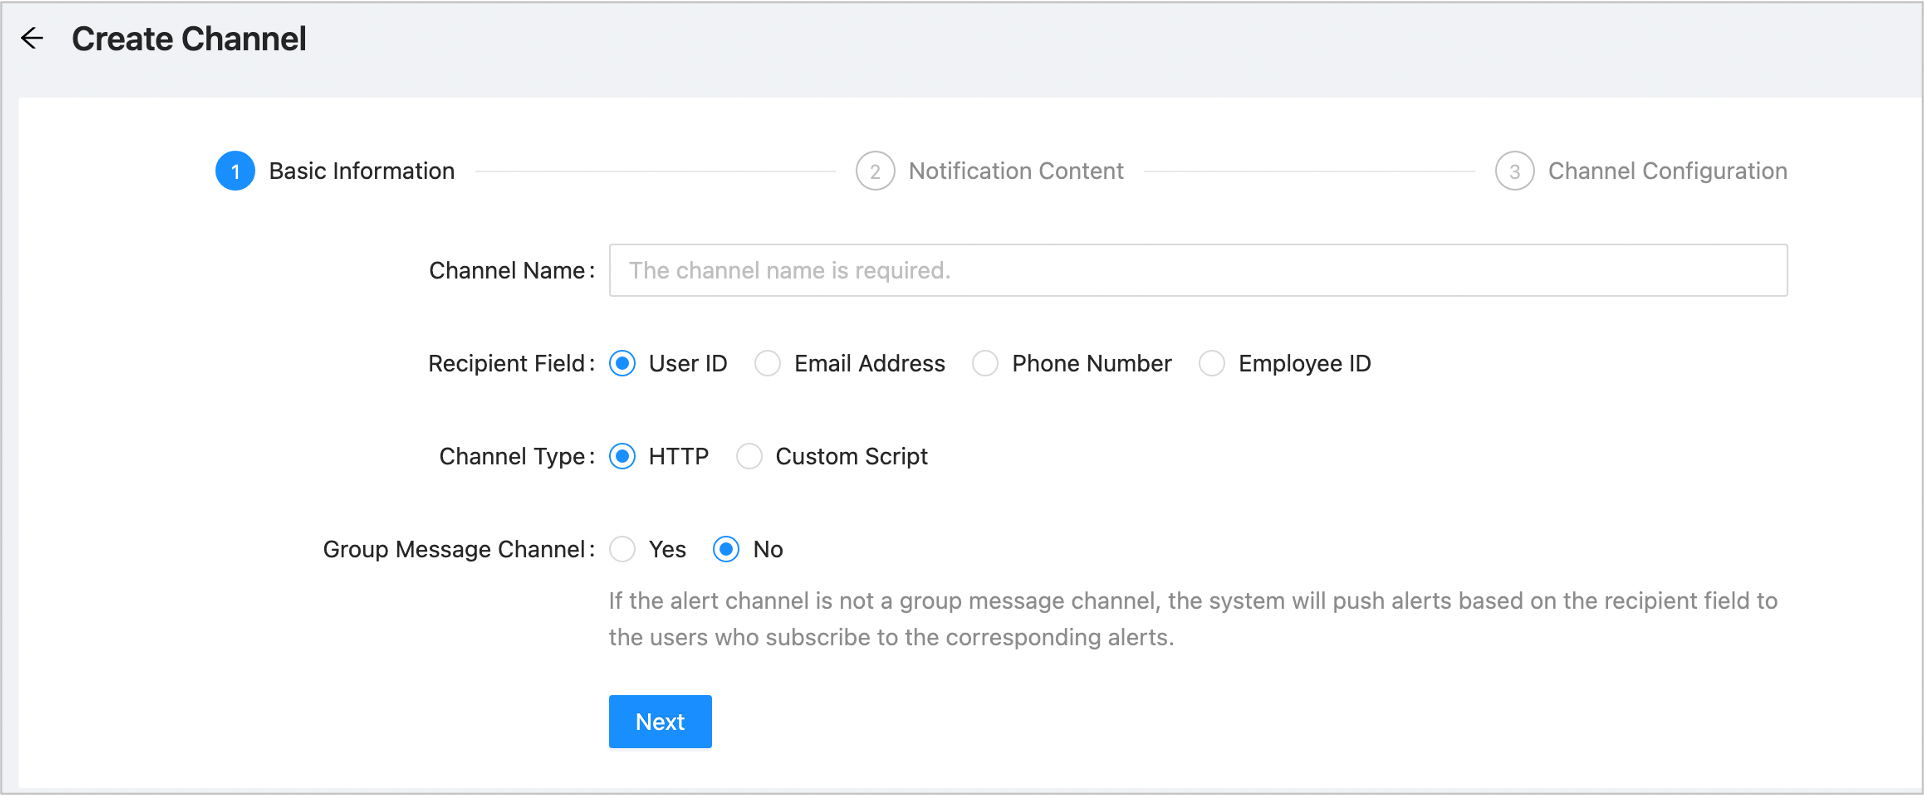The height and width of the screenshot is (796, 1924).
Task: Click the step 1 circle icon
Action: point(235,171)
